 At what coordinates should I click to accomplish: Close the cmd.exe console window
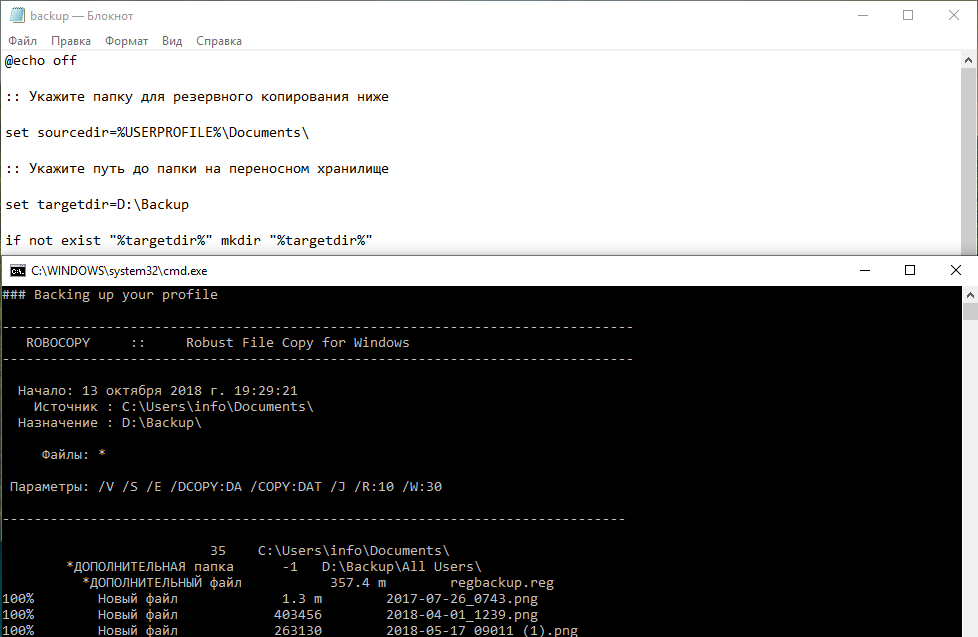click(956, 270)
